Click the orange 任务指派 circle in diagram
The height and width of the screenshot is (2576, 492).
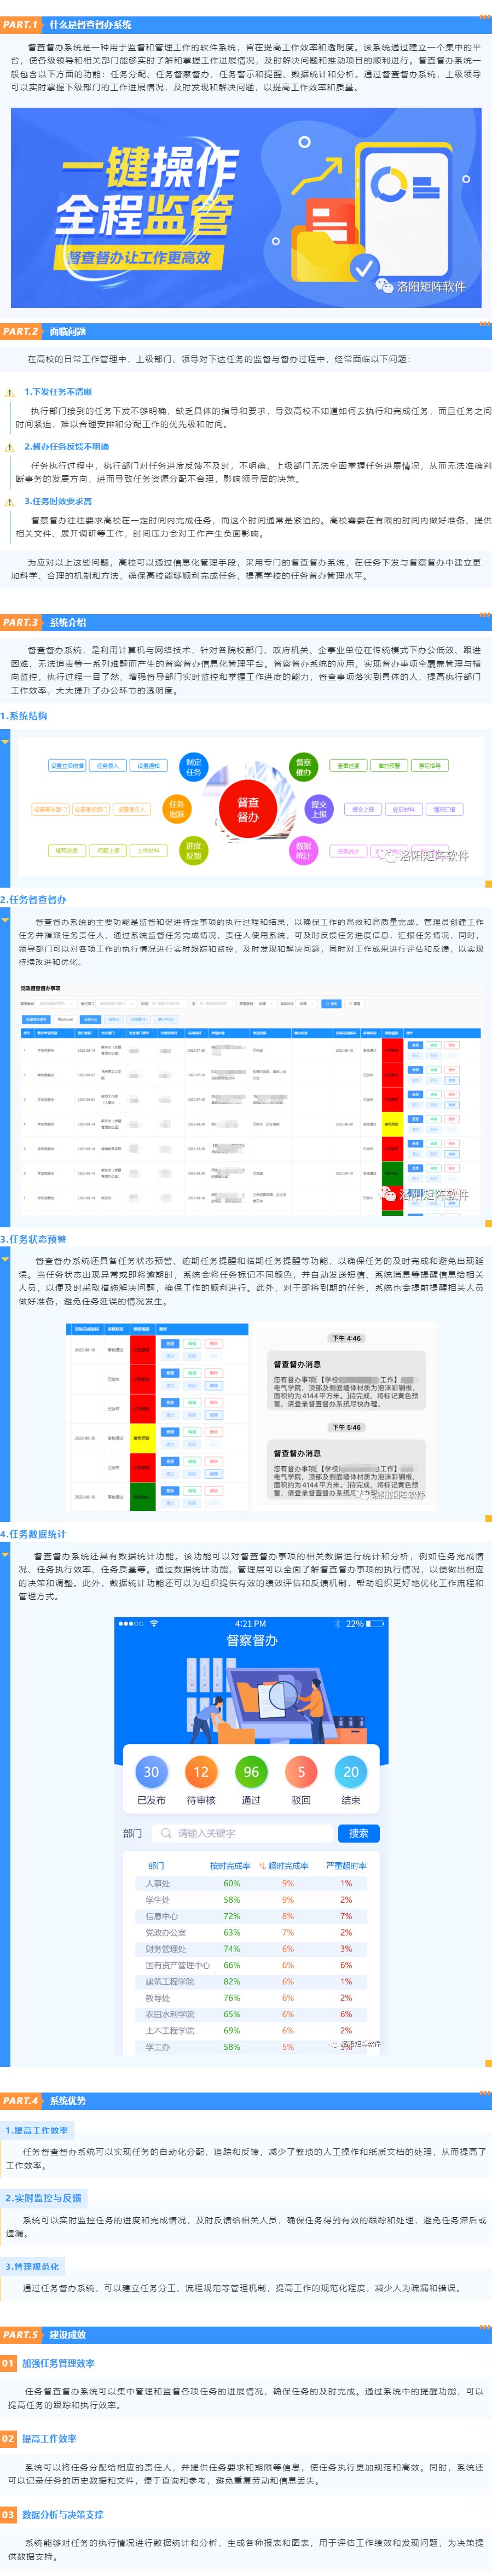pos(177,809)
